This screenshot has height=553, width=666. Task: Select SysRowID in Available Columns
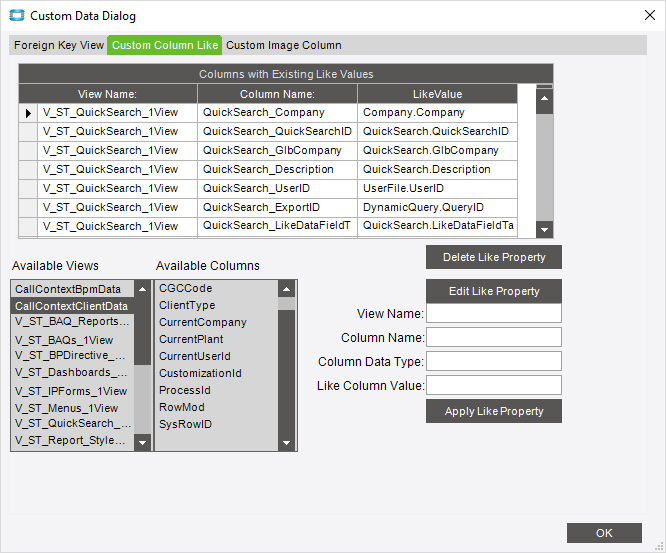pyautogui.click(x=217, y=424)
